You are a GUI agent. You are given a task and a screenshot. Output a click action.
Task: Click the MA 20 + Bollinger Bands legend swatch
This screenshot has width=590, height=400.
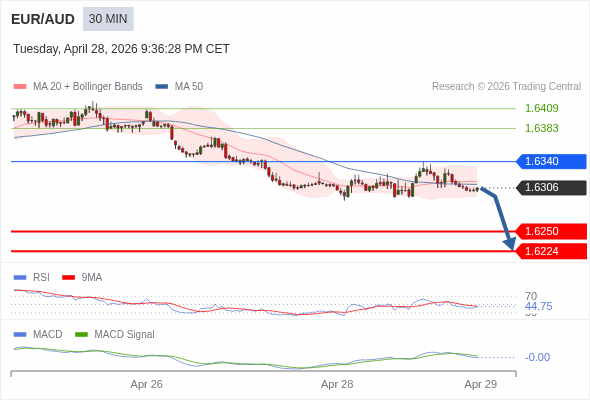coord(20,87)
